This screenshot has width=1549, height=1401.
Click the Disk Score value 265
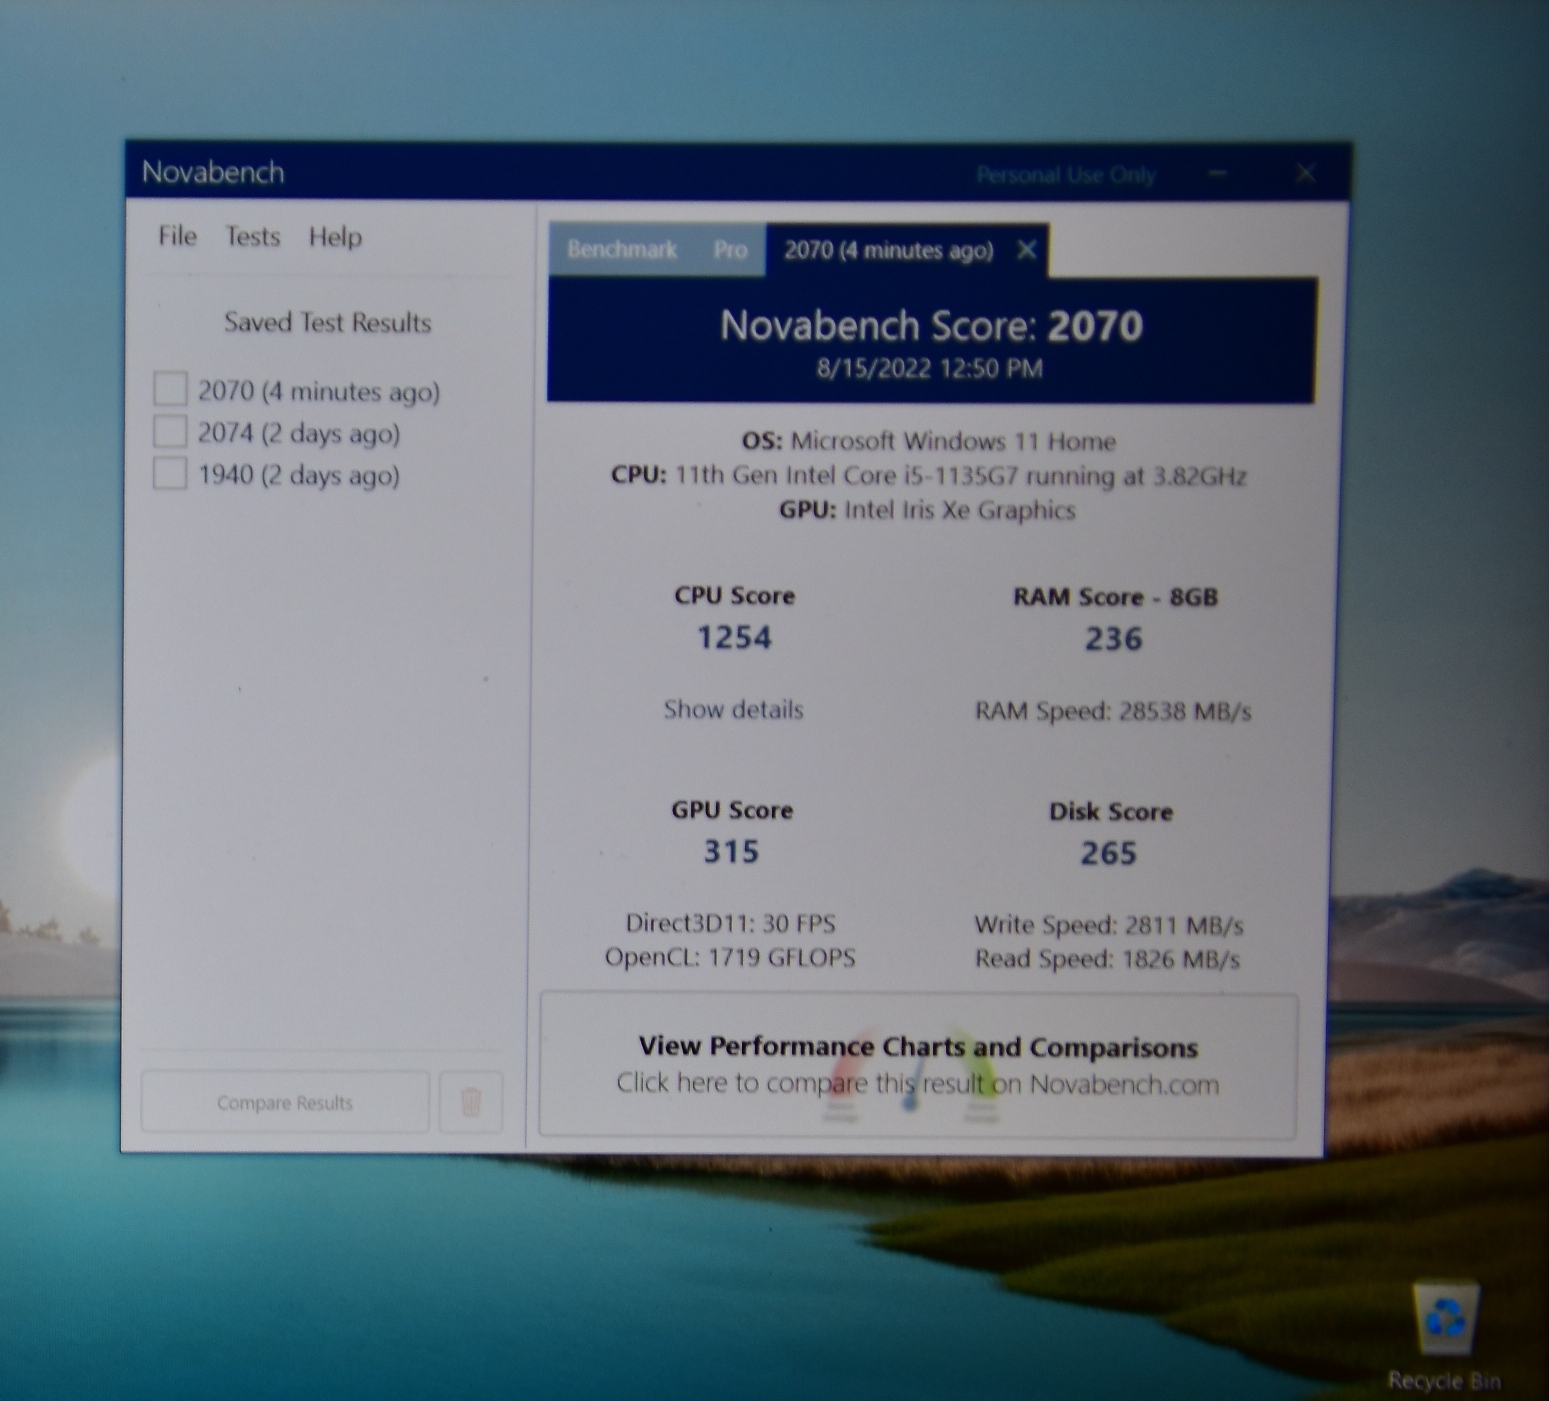tap(1108, 854)
